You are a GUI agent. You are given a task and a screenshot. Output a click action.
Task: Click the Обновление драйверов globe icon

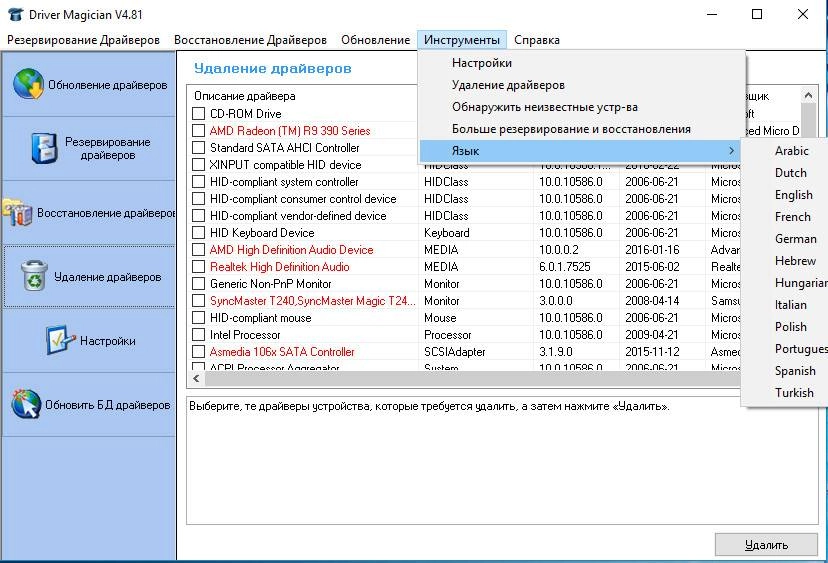pyautogui.click(x=29, y=84)
